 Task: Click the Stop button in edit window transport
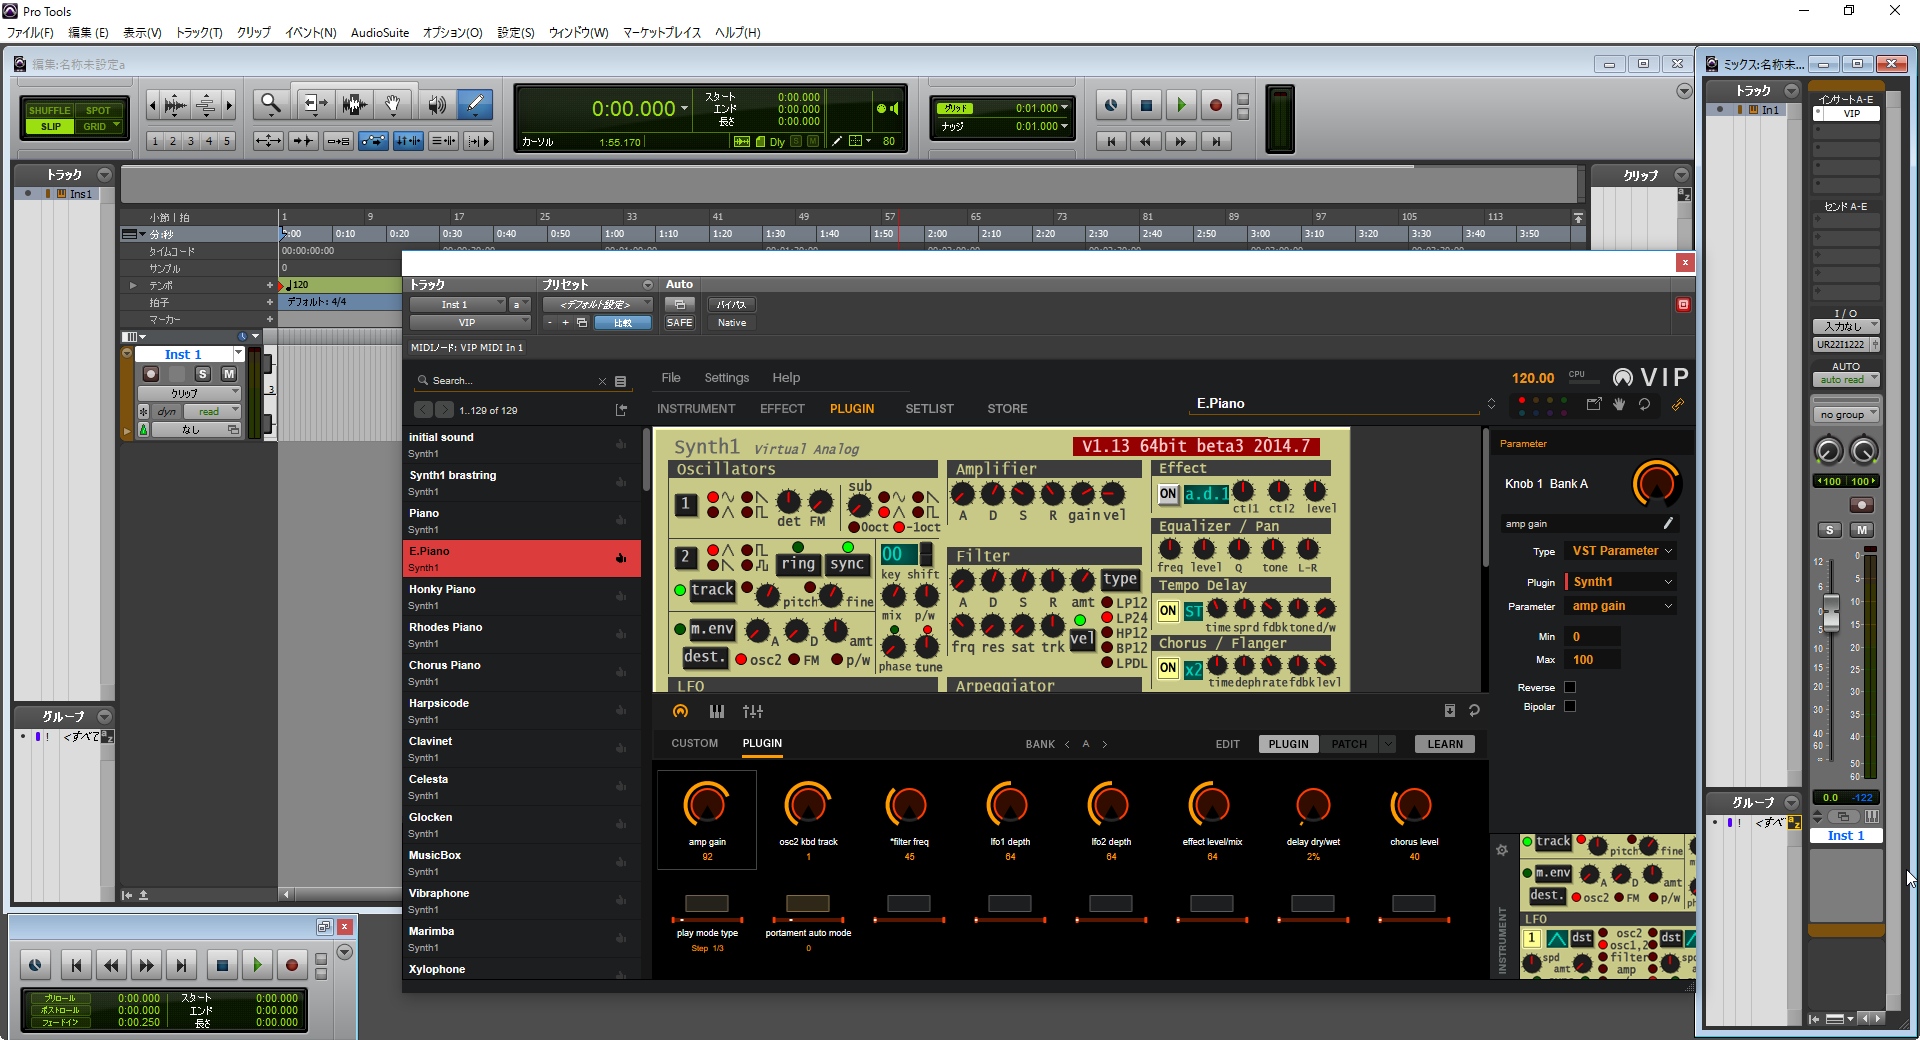pos(1146,105)
